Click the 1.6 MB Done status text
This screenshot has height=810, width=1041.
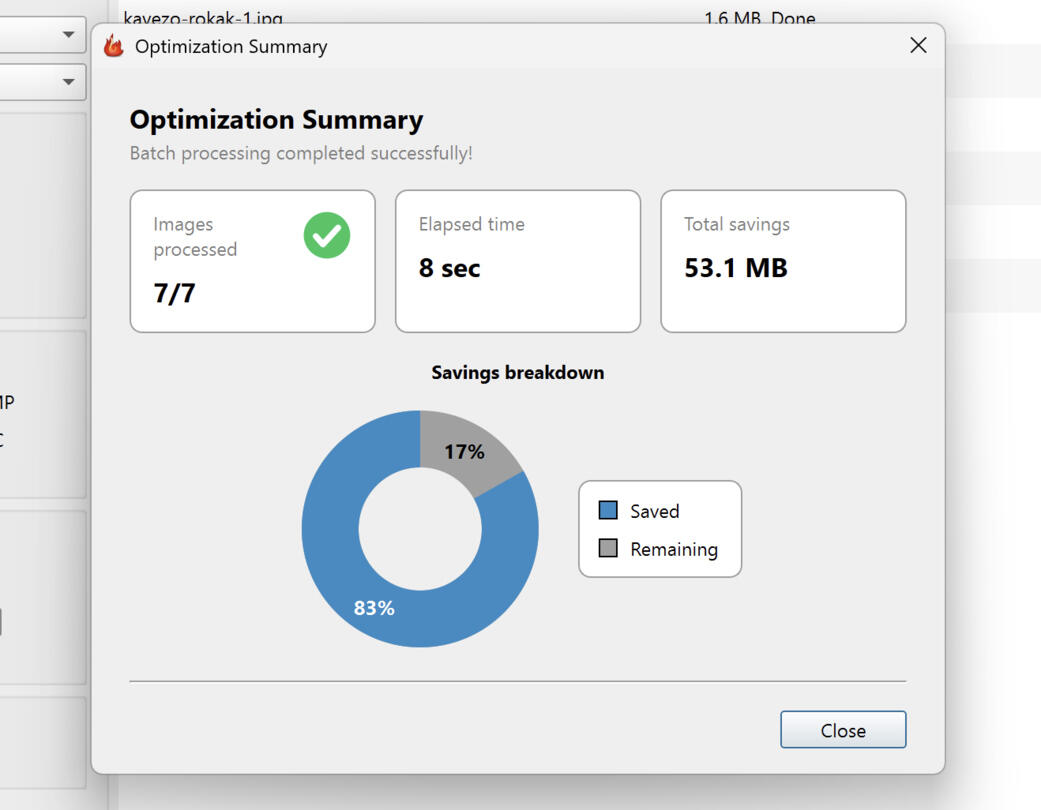(760, 18)
